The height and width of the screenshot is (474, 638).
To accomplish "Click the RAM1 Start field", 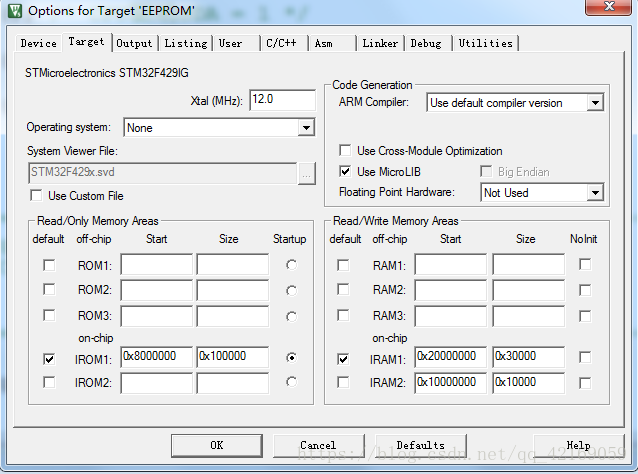I will pyautogui.click(x=450, y=264).
